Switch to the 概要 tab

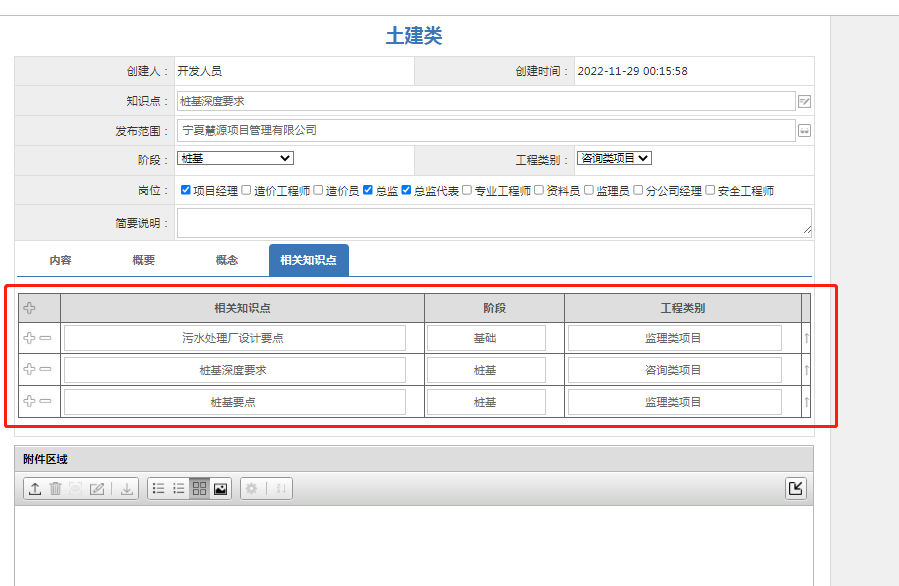[x=143, y=260]
